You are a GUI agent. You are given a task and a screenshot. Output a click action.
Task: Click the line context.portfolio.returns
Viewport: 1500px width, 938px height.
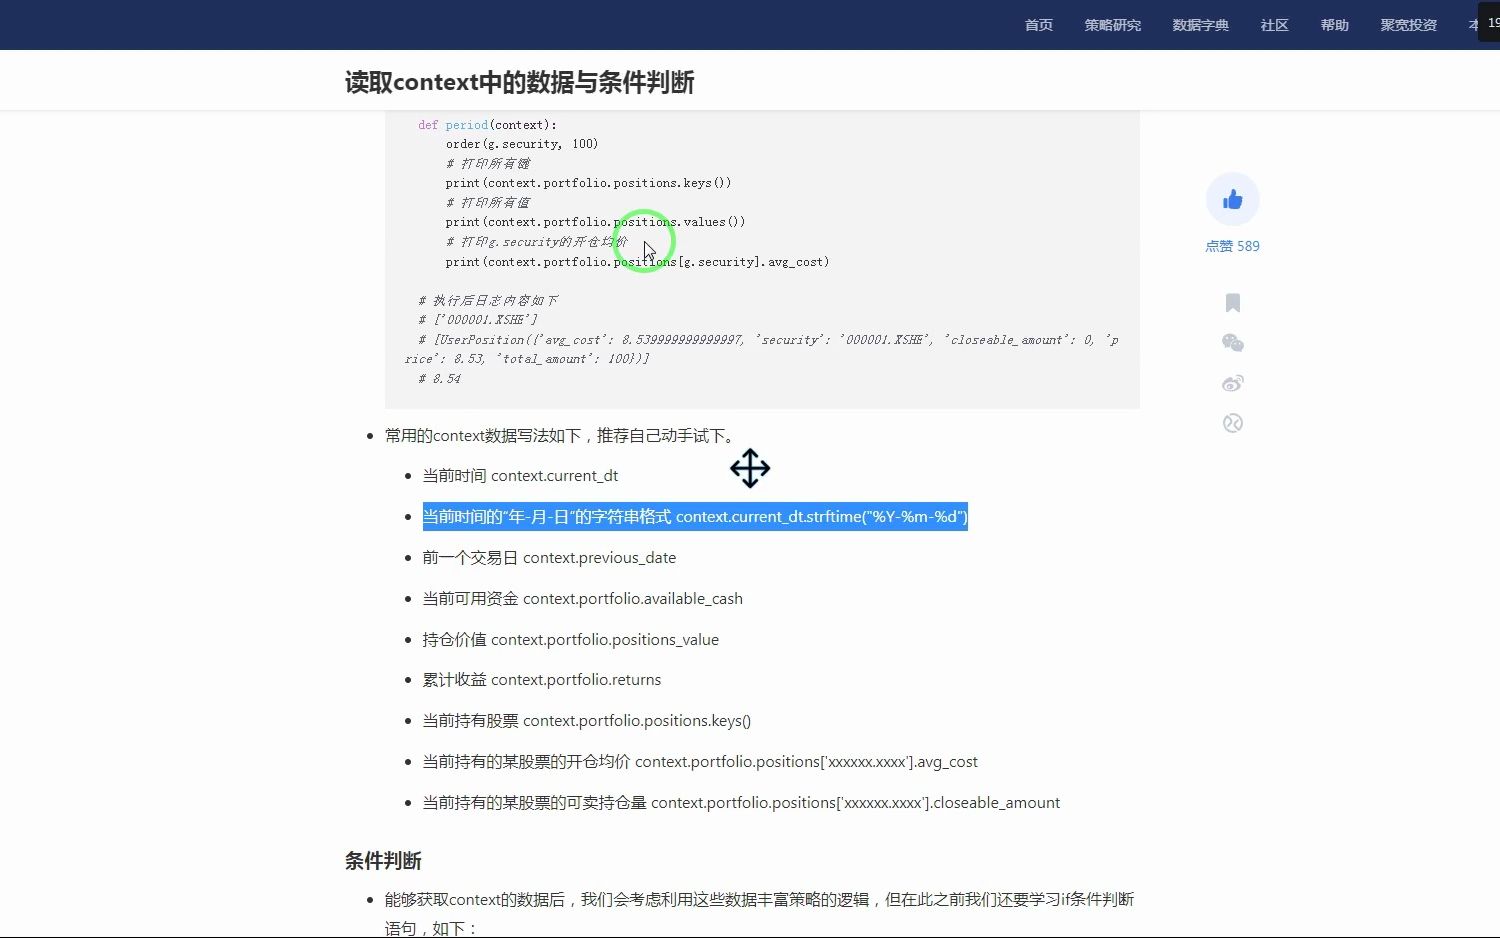click(x=541, y=680)
